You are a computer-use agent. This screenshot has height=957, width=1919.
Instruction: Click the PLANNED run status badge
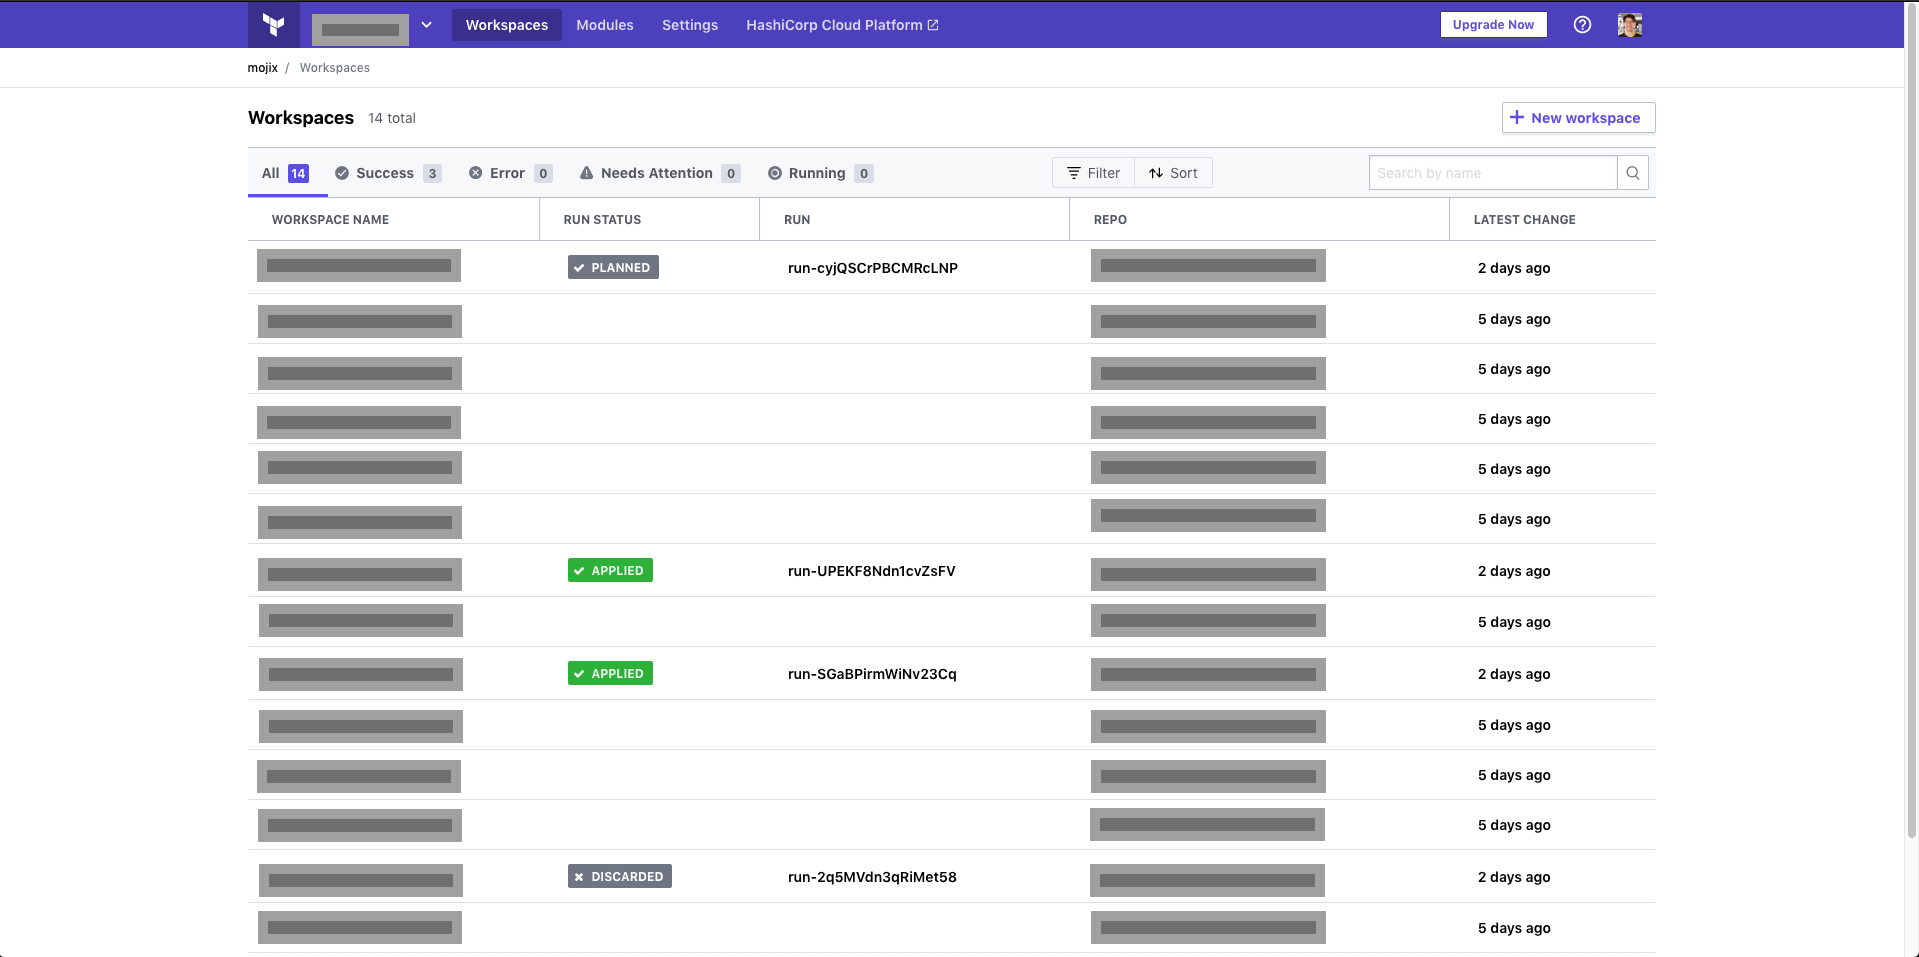point(613,268)
